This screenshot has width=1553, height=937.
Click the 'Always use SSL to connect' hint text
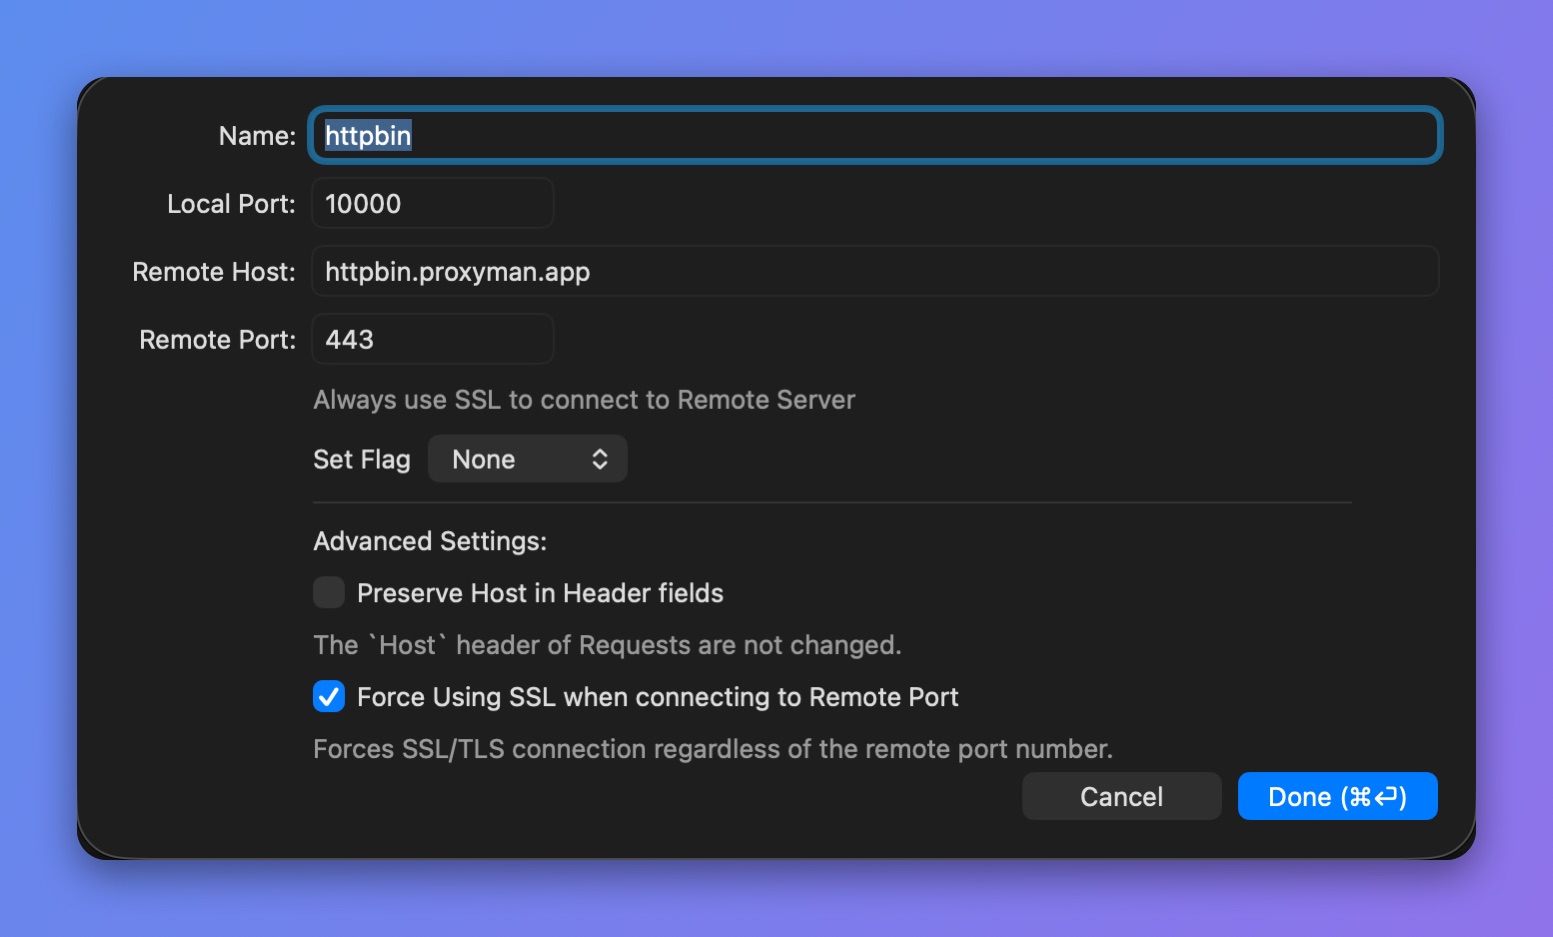click(x=584, y=400)
